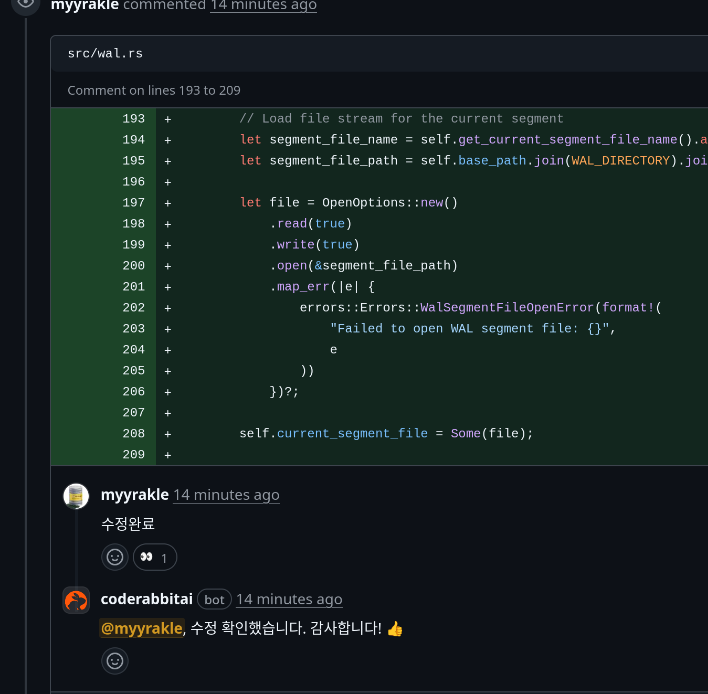
Task: Click myyrakle username above the 수정완료 comment
Action: (x=134, y=495)
